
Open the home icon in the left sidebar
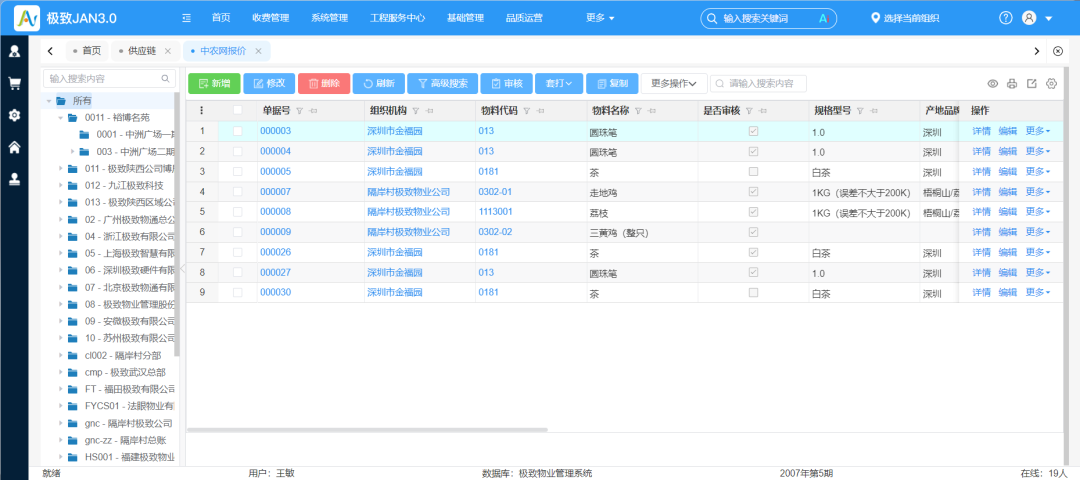[14, 147]
